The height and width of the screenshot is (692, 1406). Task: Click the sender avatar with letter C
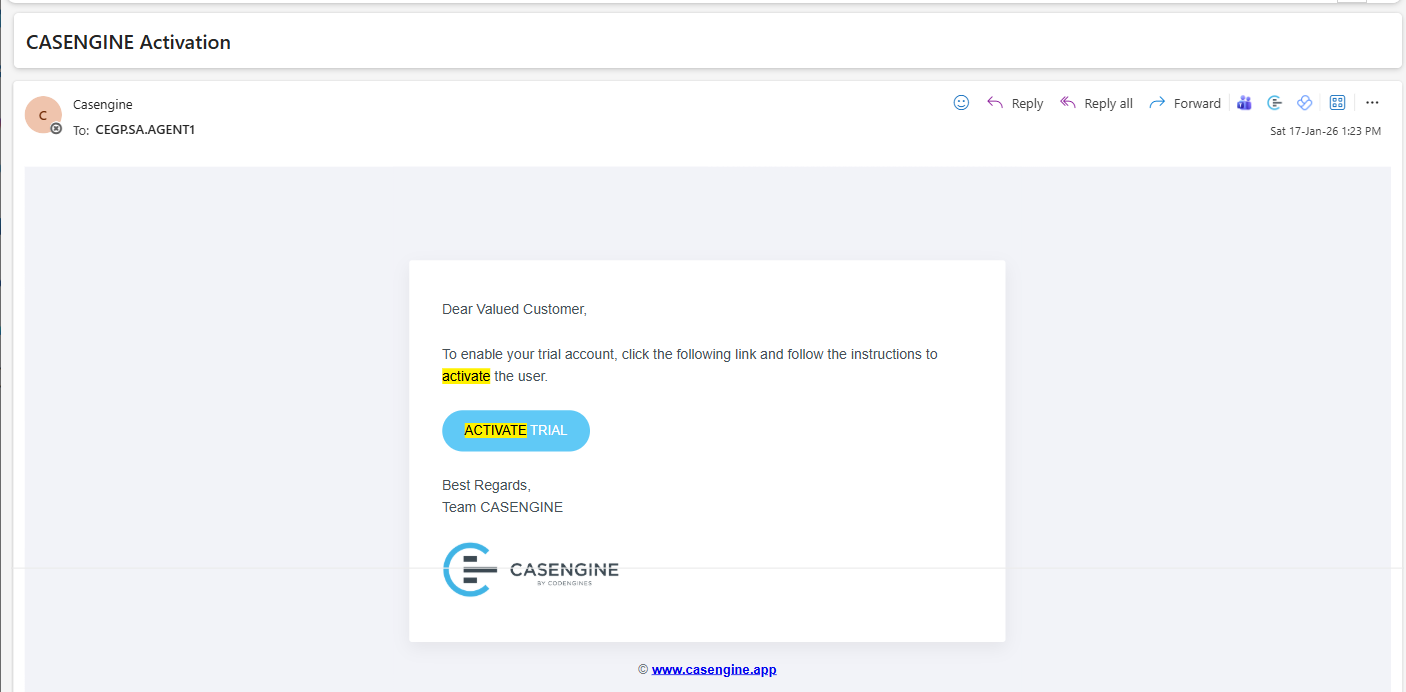click(x=43, y=115)
